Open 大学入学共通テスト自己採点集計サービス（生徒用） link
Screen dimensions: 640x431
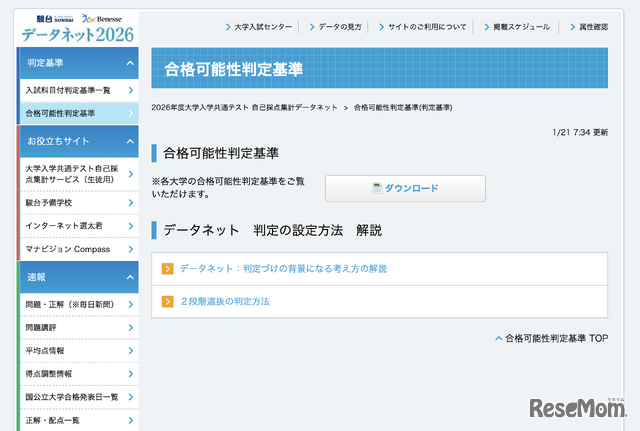tap(79, 174)
